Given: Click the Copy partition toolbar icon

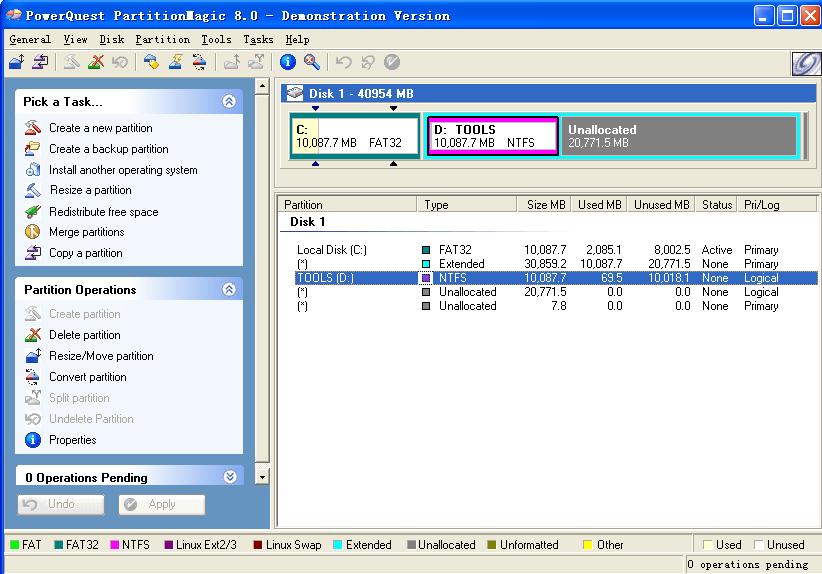Looking at the screenshot, I should click(x=40, y=62).
